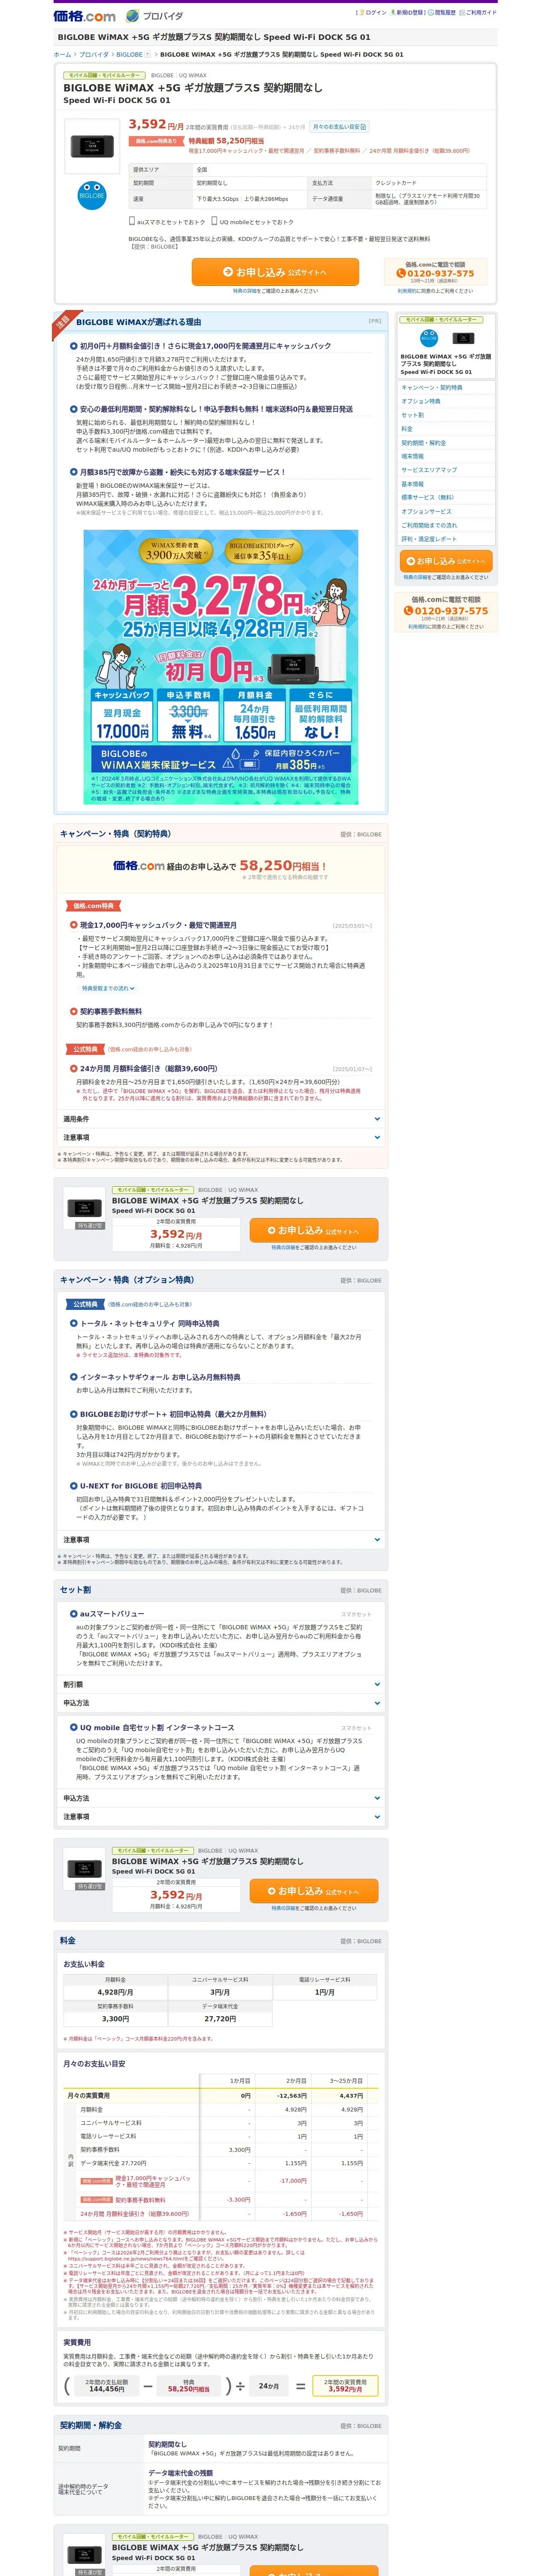Click お申し込み button in second product summary card
The height and width of the screenshot is (2576, 551).
(314, 1891)
